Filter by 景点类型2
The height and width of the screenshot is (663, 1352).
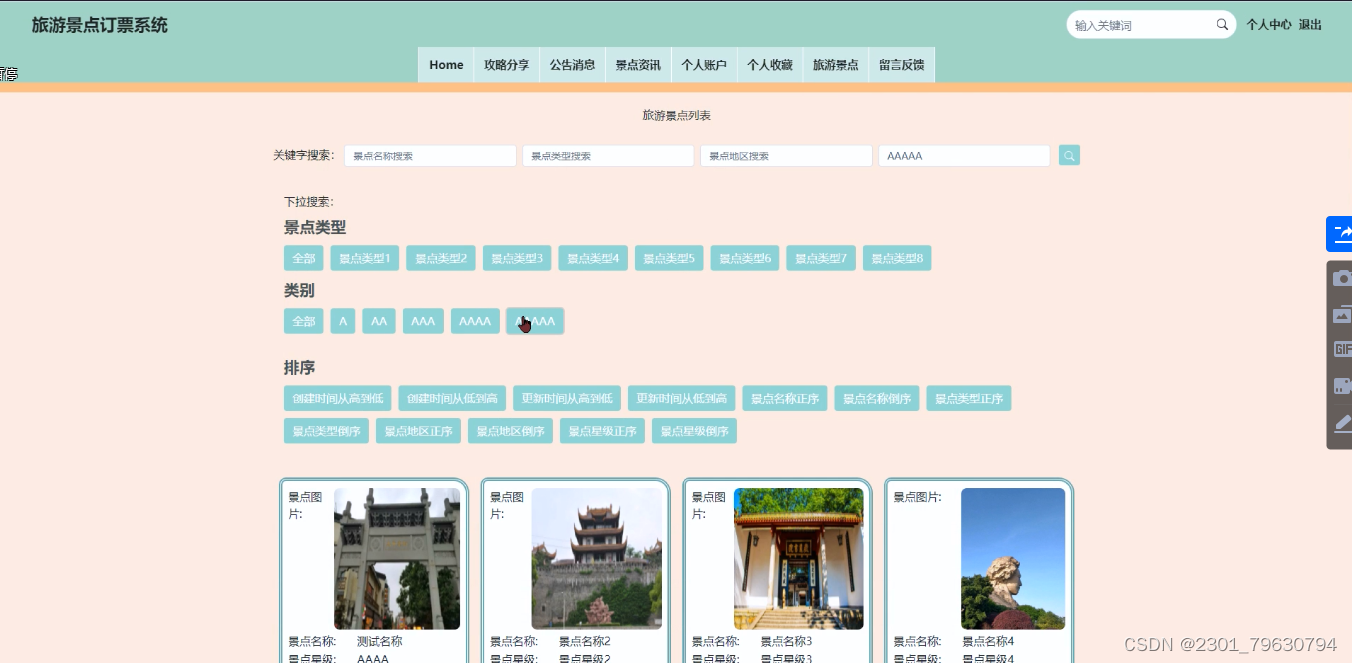[x=441, y=258]
